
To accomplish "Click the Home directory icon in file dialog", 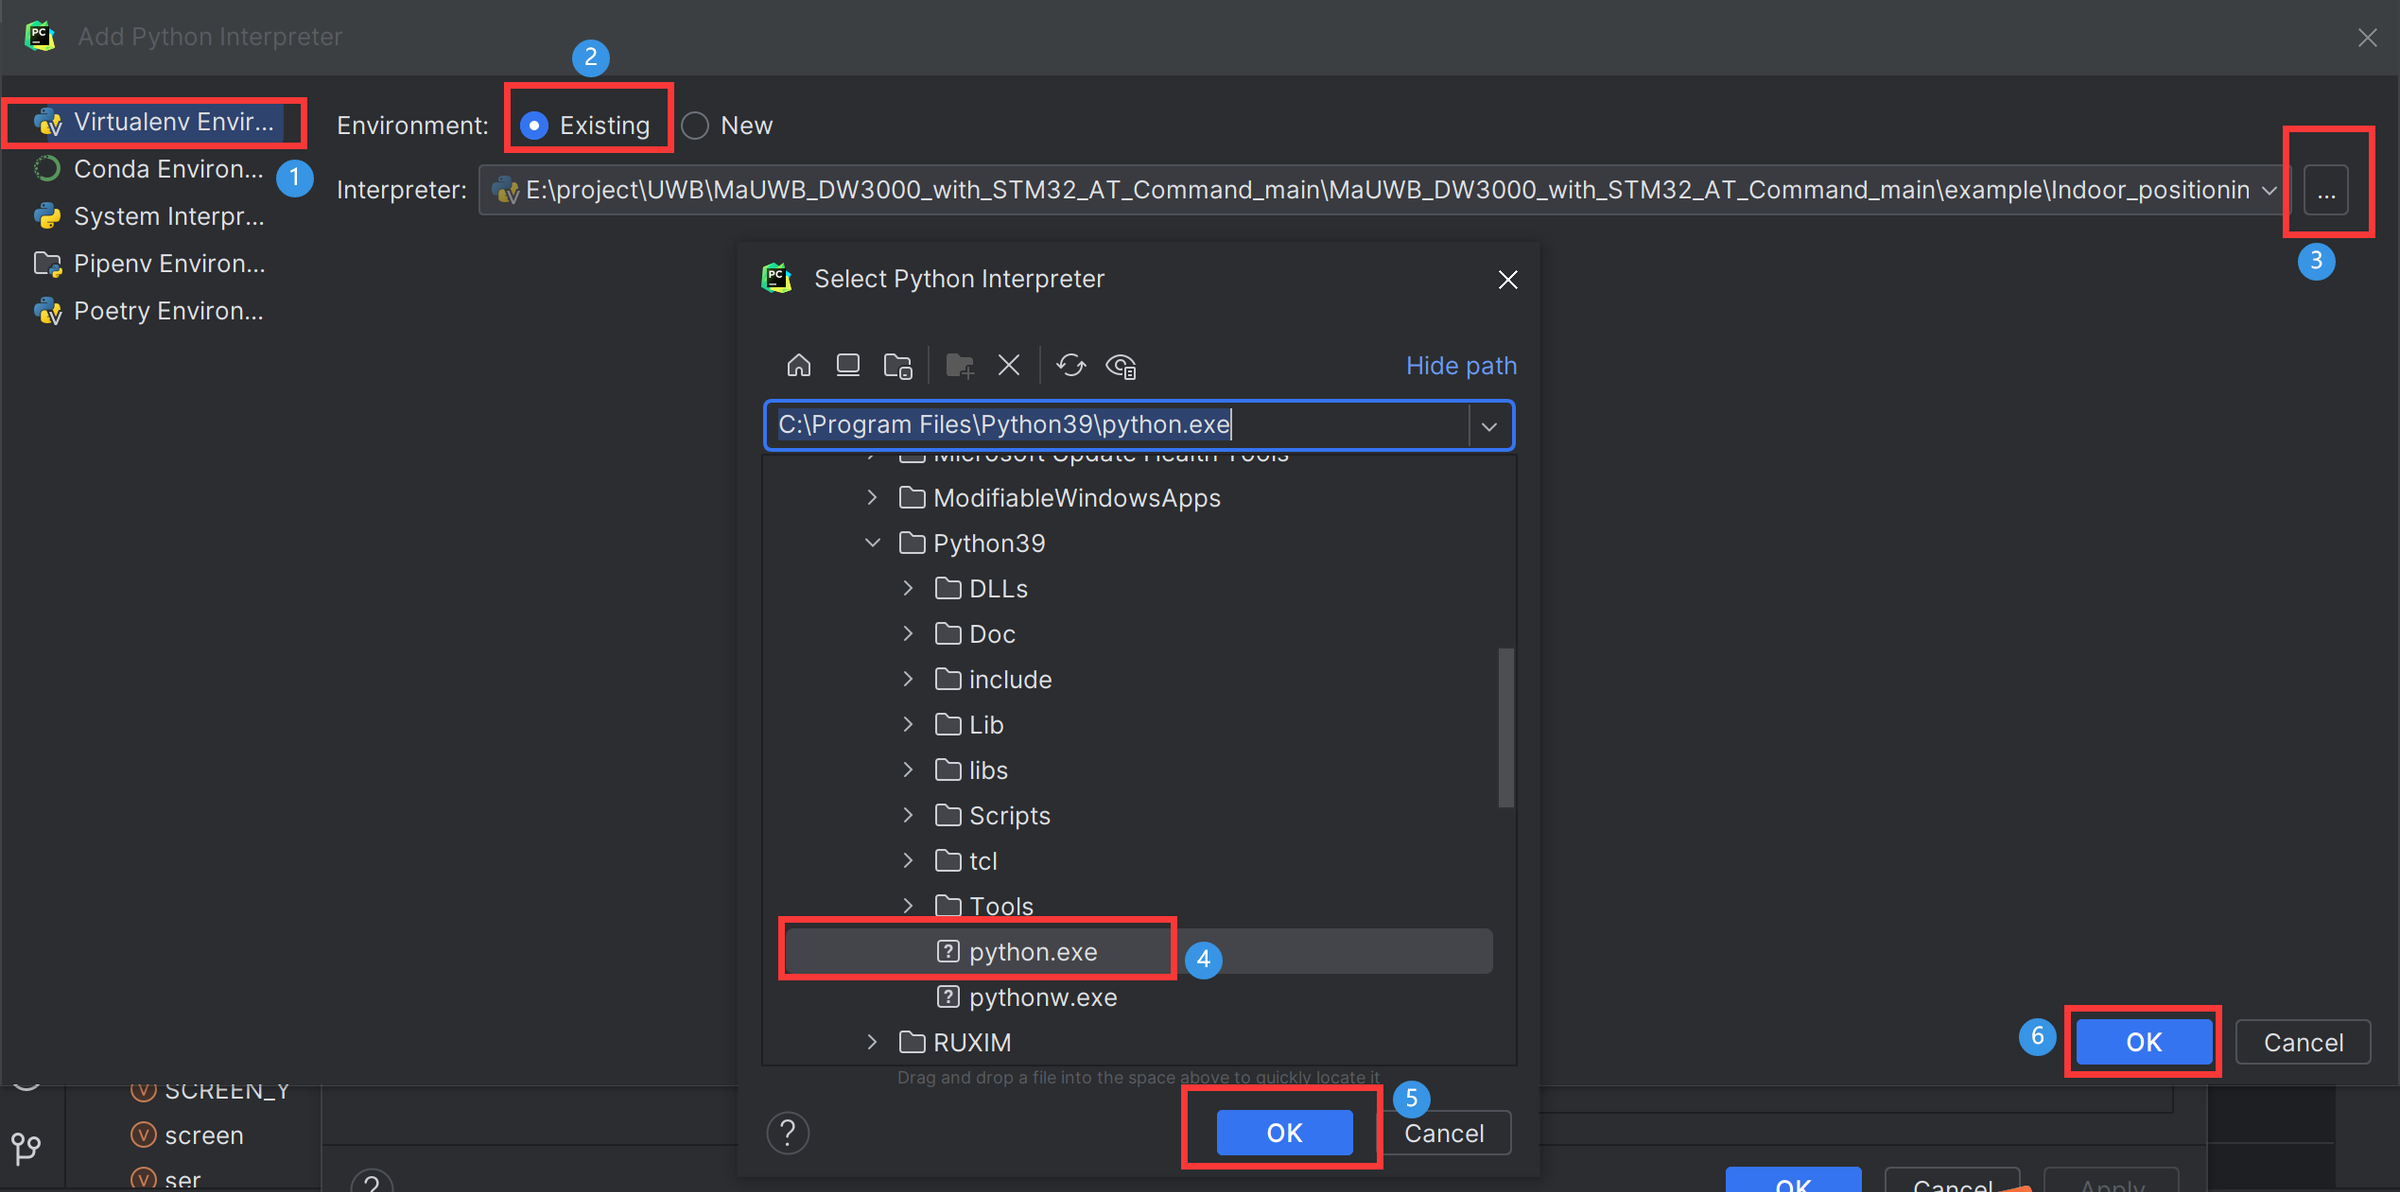I will tap(799, 365).
